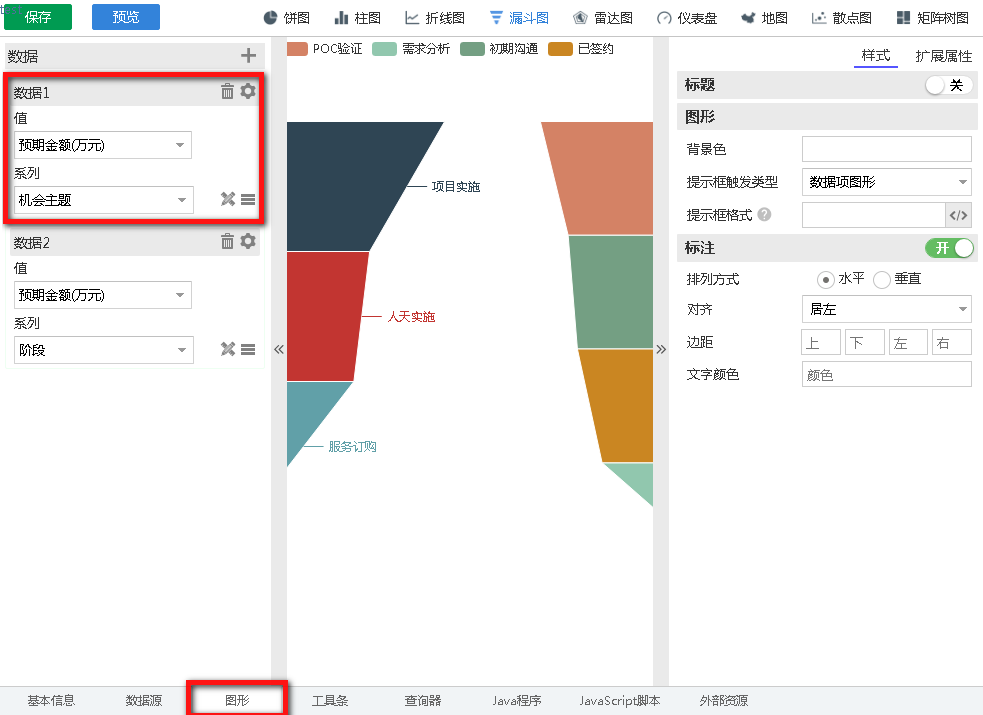Viewport: 983px width, 715px height.
Task: Click the 提示框格式 text input
Action: [x=873, y=216]
